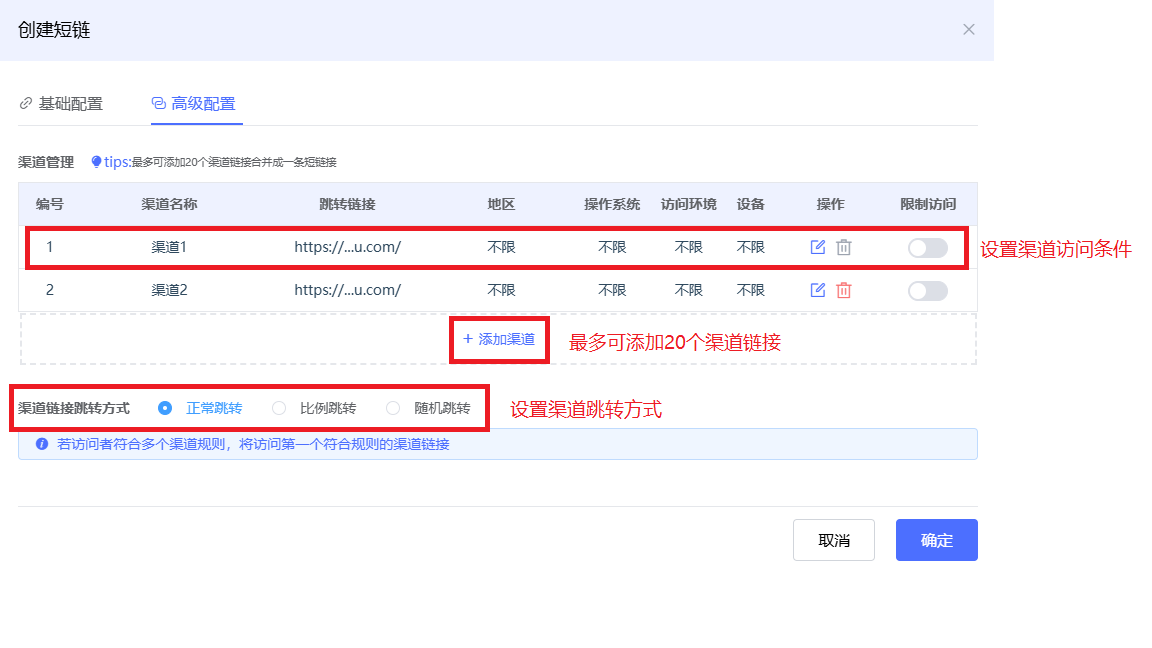Edit channel 2 with pencil icon

817,290
